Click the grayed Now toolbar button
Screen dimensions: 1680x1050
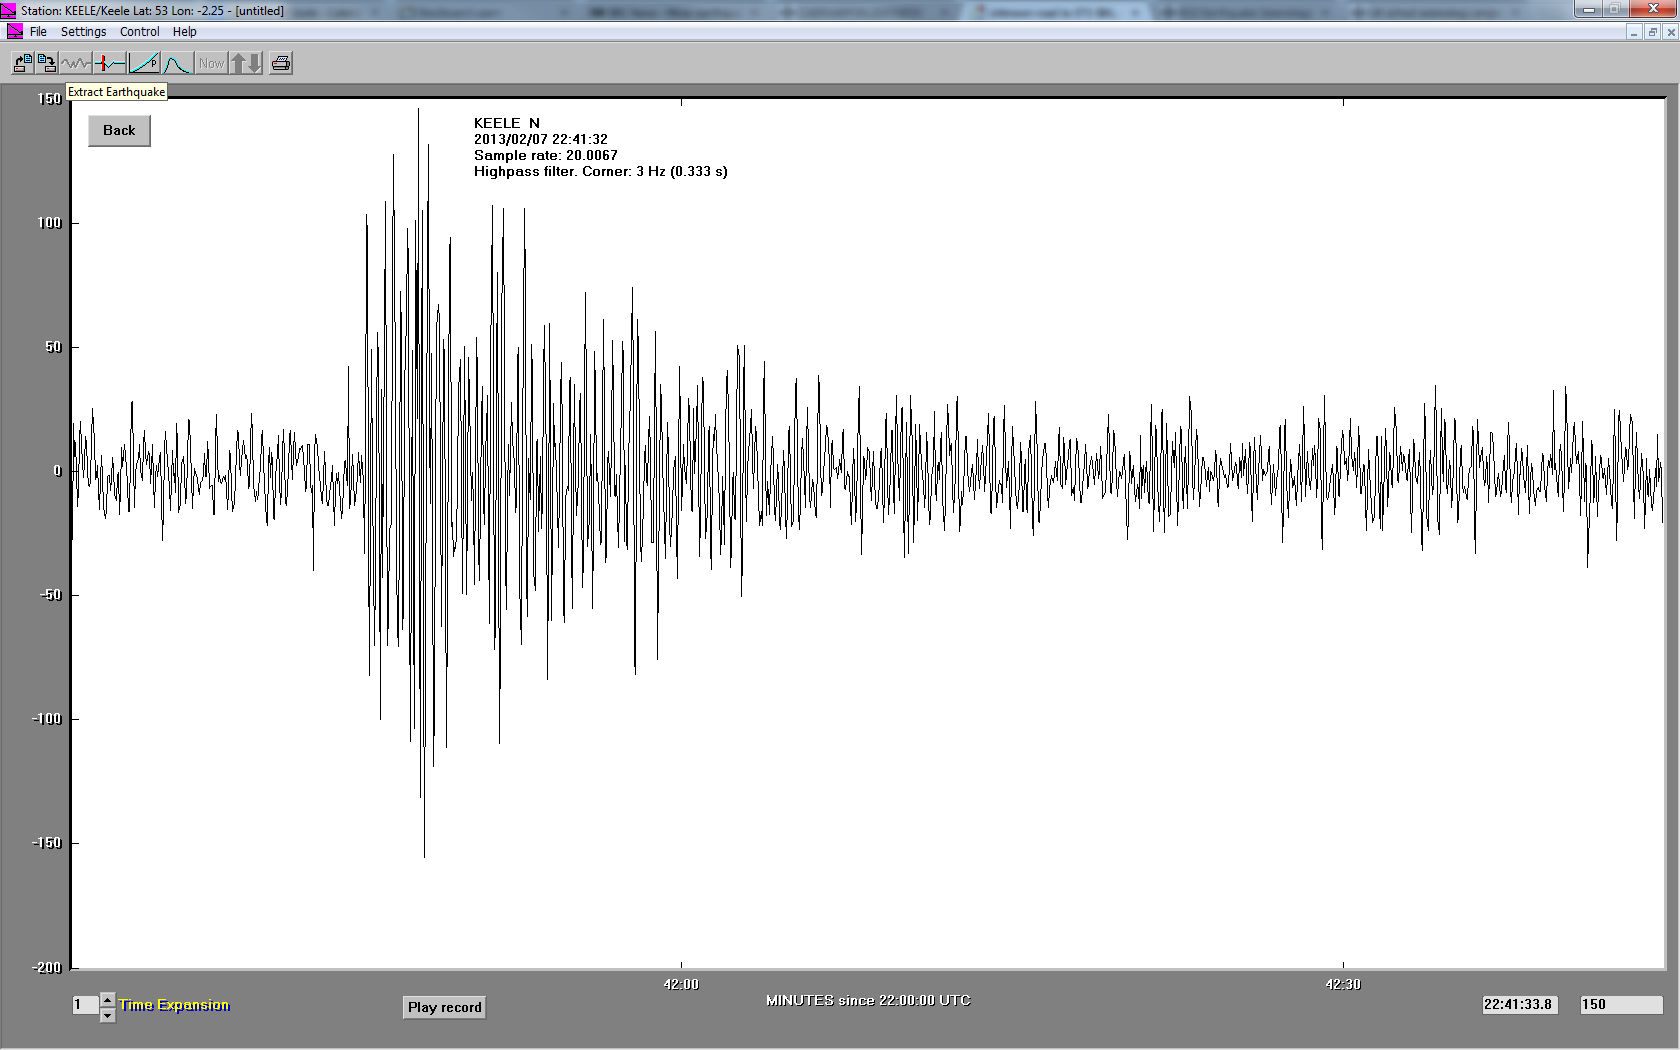pos(211,63)
